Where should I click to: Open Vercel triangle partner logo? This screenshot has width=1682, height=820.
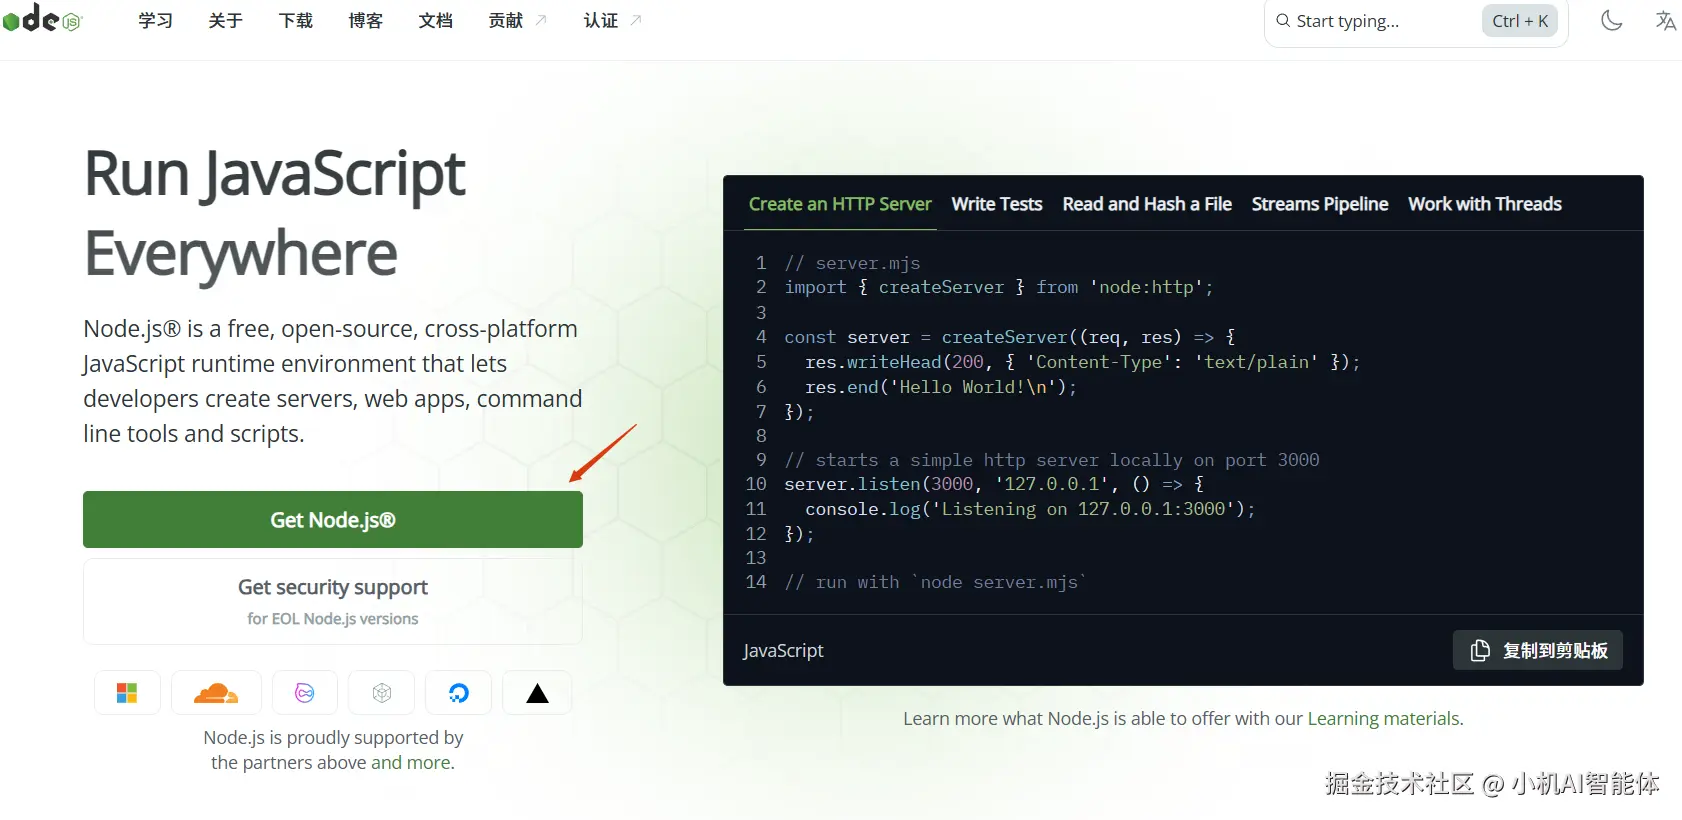(537, 693)
